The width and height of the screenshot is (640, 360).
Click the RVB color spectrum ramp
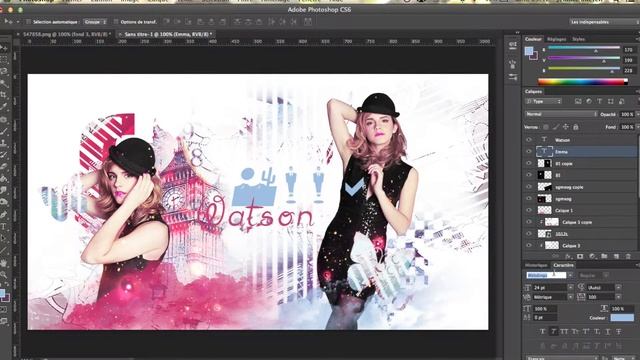coord(582,82)
